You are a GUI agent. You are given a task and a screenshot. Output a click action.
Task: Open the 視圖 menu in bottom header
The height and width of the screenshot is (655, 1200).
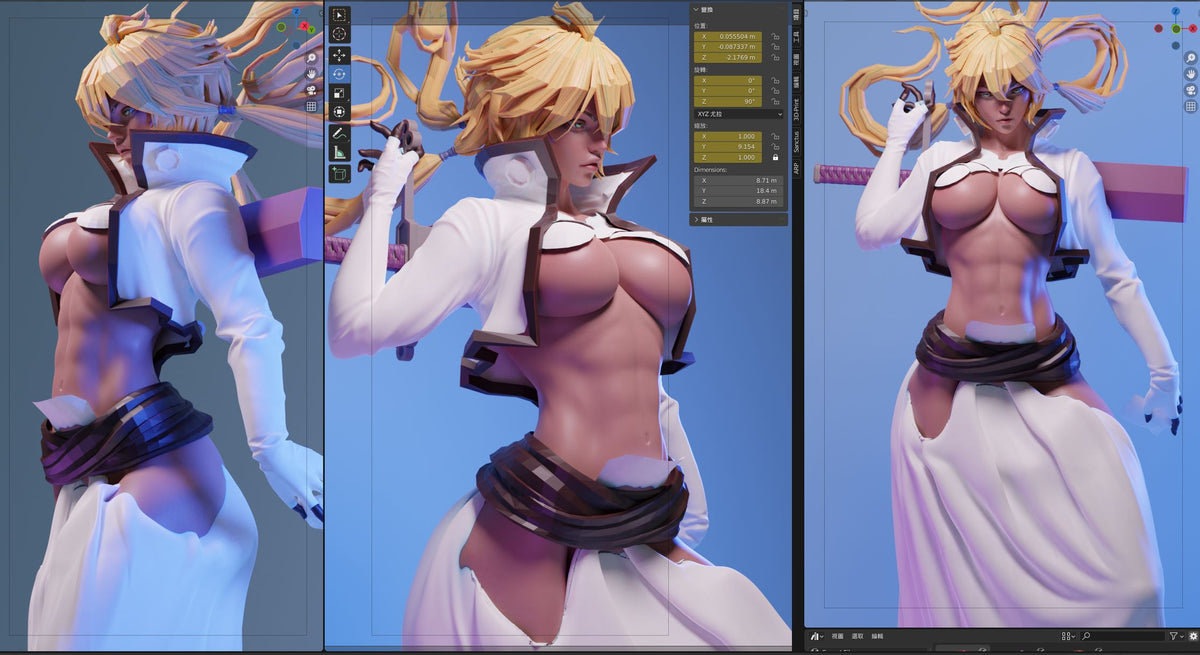[x=837, y=636]
